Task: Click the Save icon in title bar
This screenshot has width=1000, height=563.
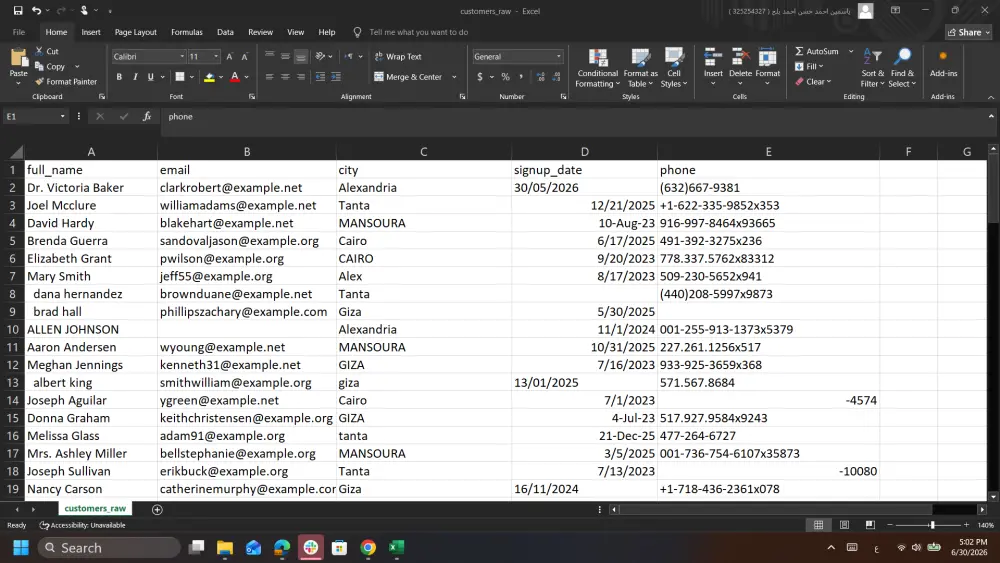Action: tap(18, 11)
